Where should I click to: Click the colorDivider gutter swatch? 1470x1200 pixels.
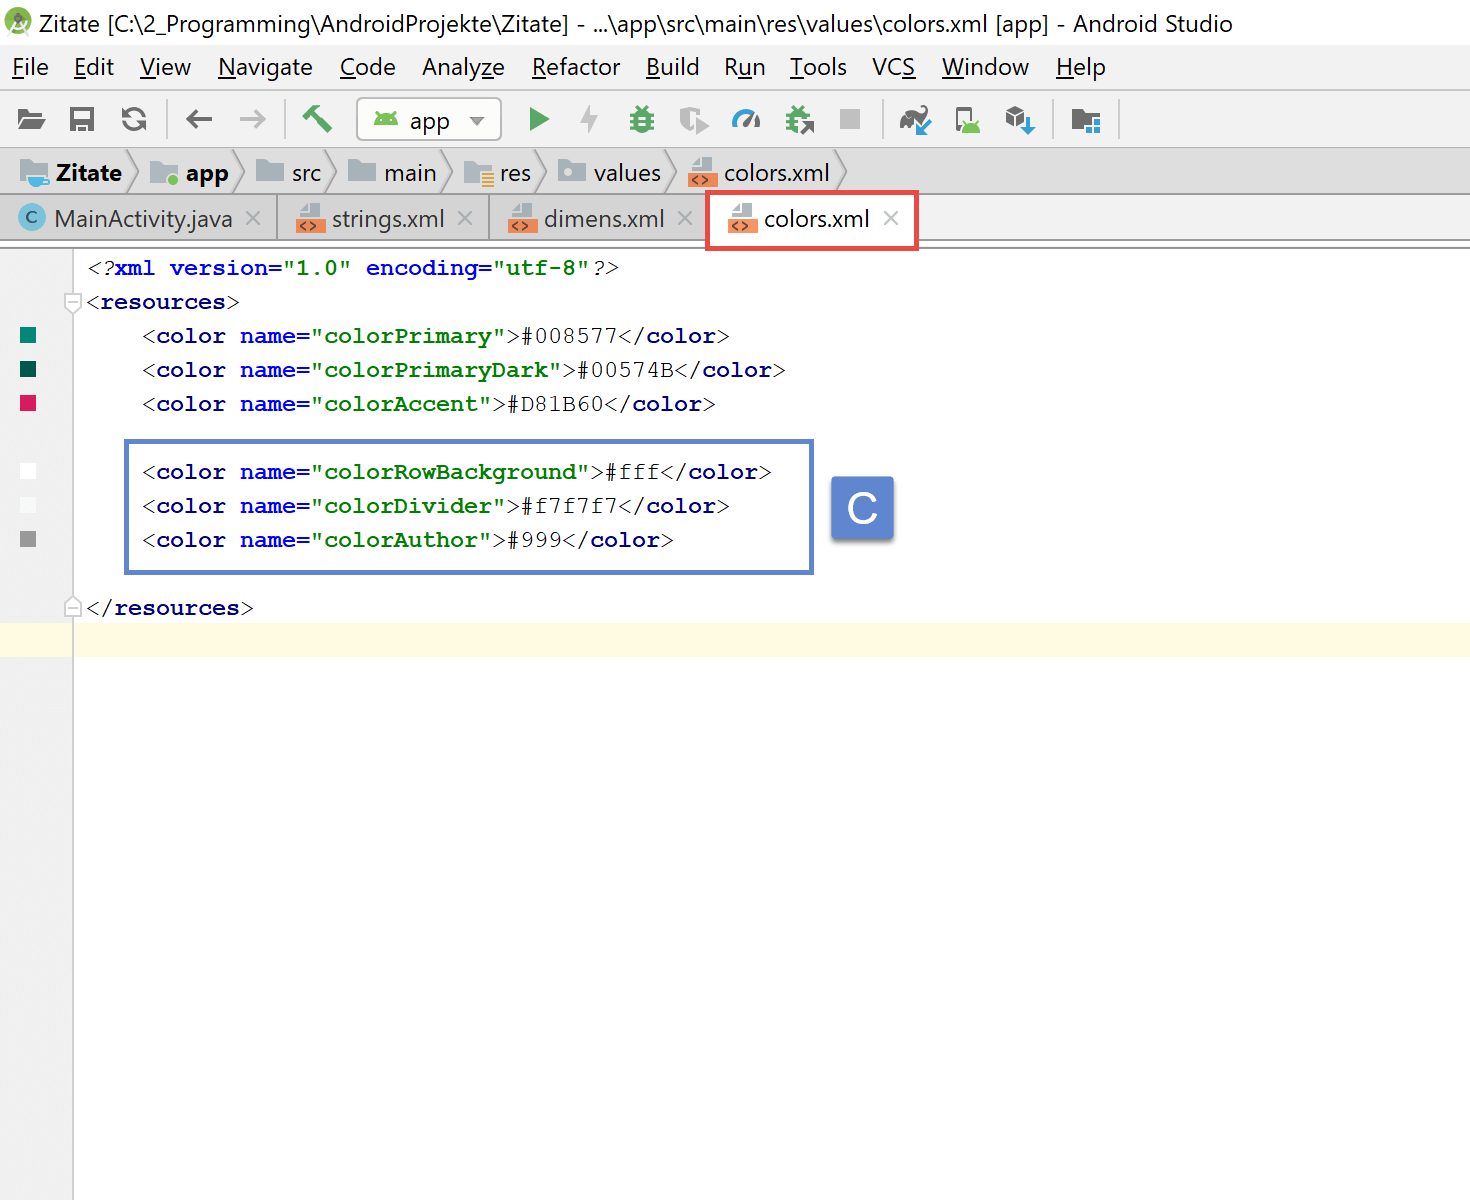(28, 505)
